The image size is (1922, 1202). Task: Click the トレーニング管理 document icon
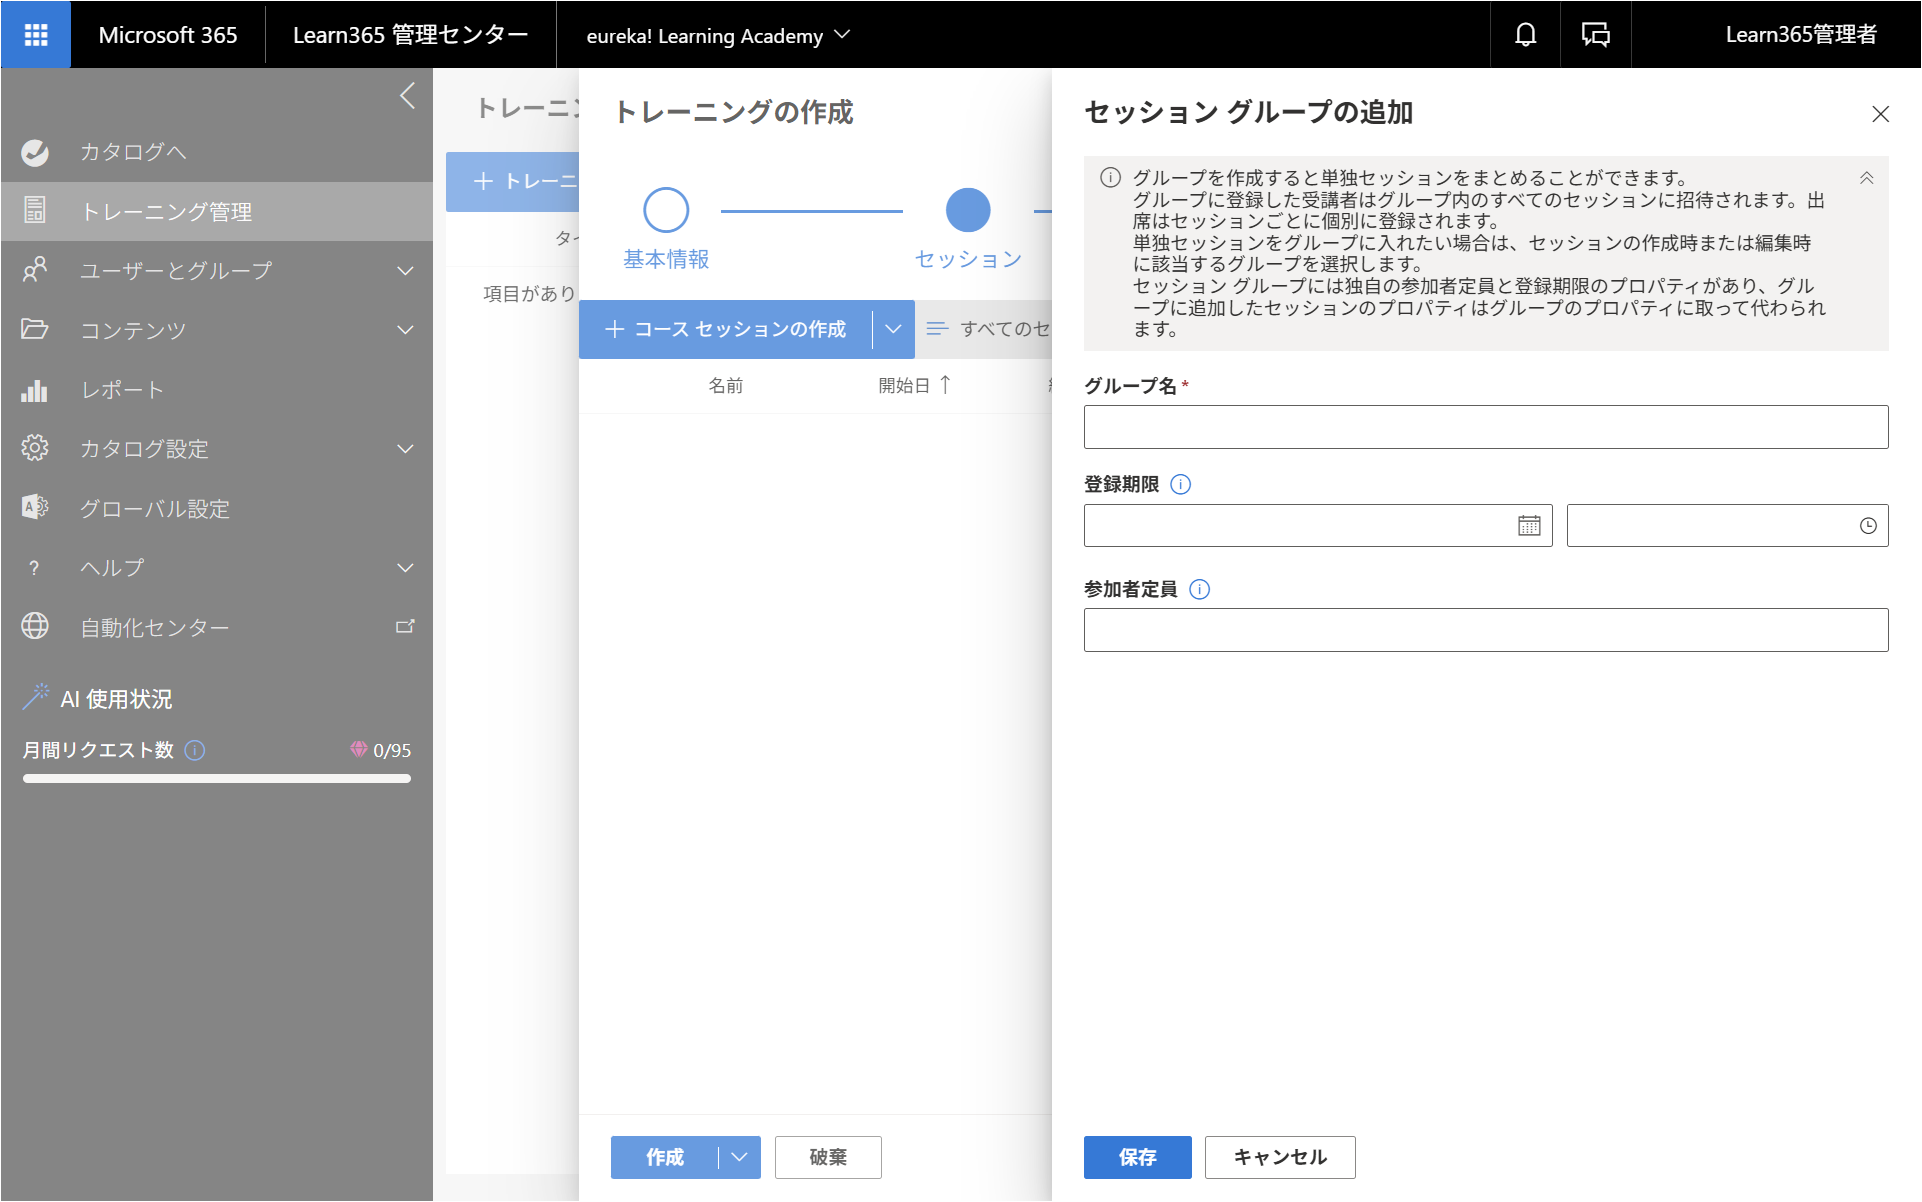pyautogui.click(x=35, y=211)
